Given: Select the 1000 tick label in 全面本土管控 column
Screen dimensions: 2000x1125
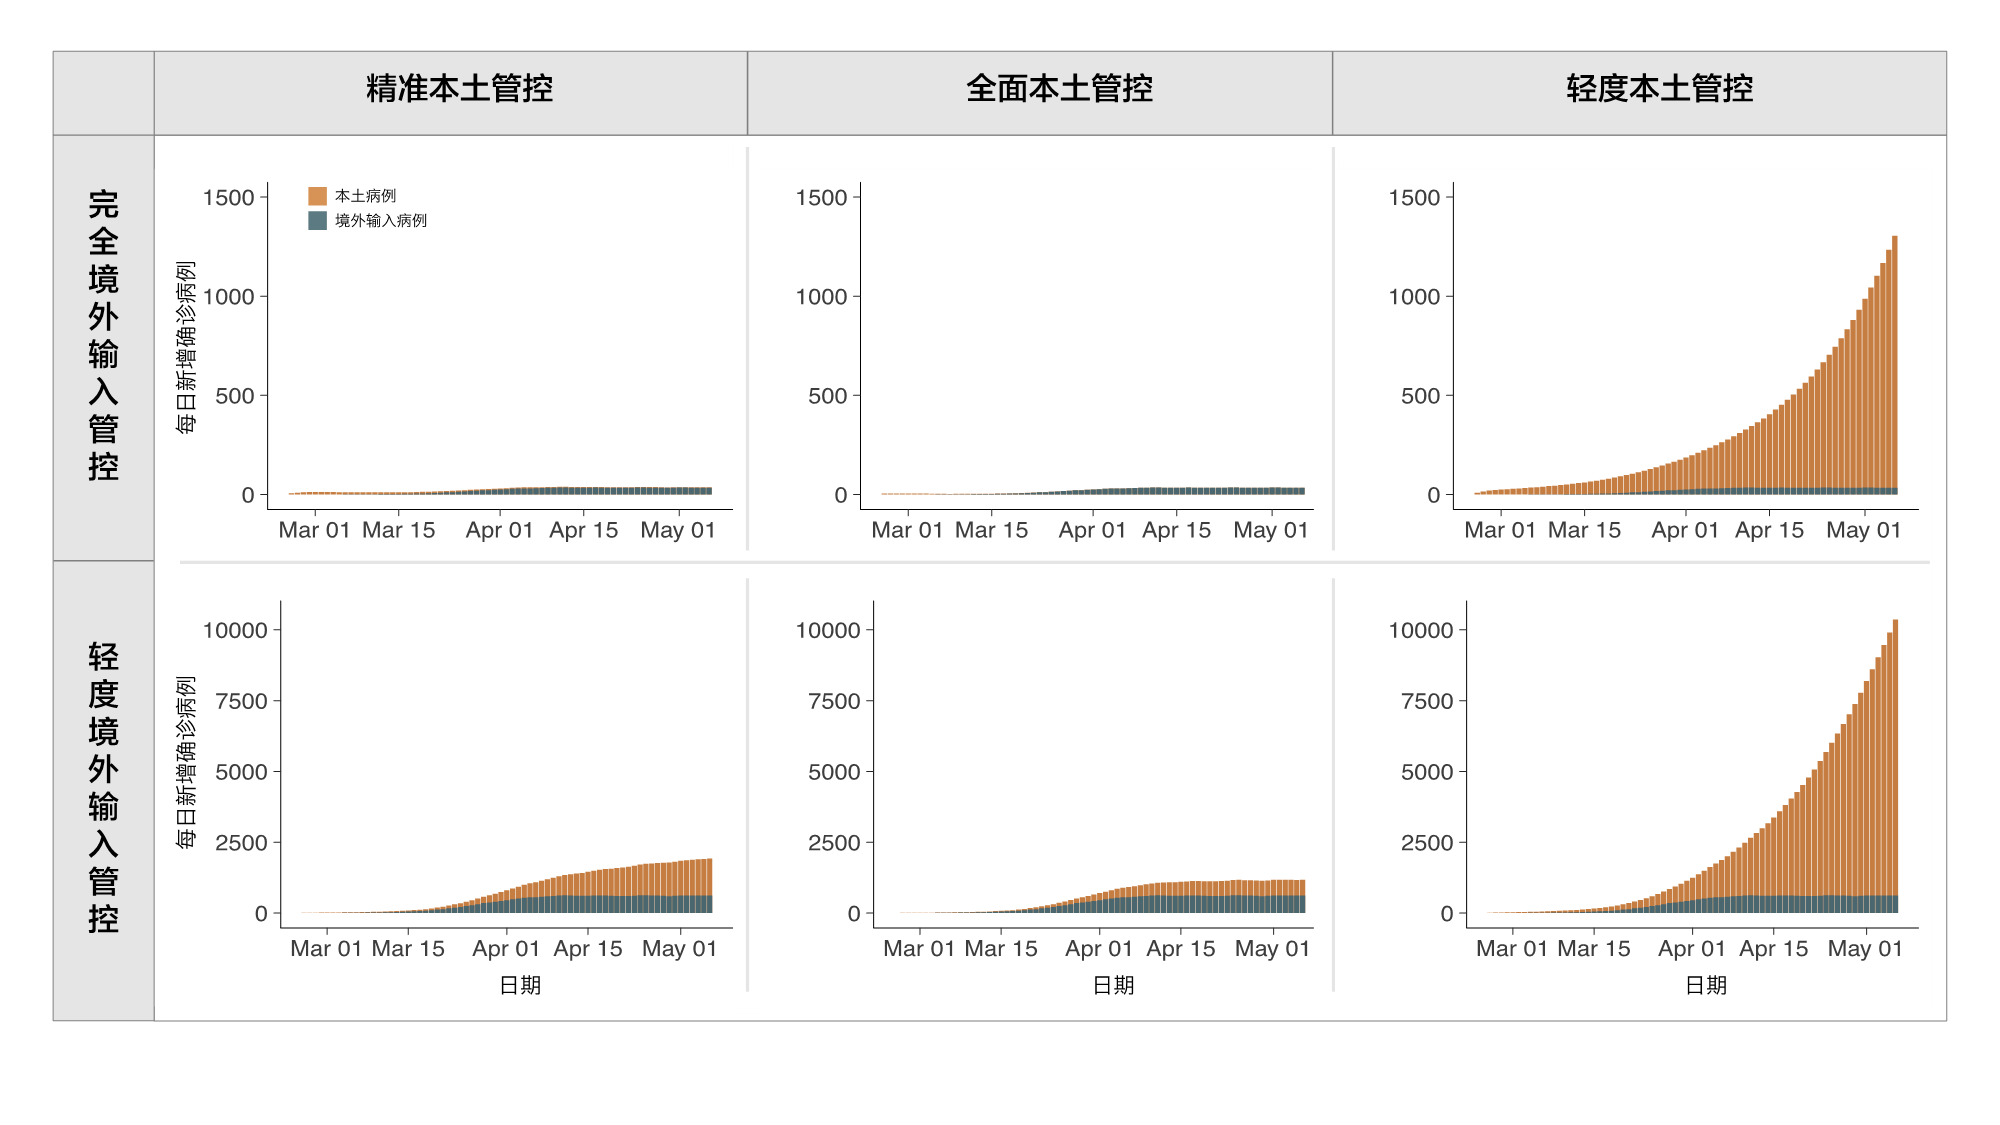Looking at the screenshot, I should (x=821, y=297).
